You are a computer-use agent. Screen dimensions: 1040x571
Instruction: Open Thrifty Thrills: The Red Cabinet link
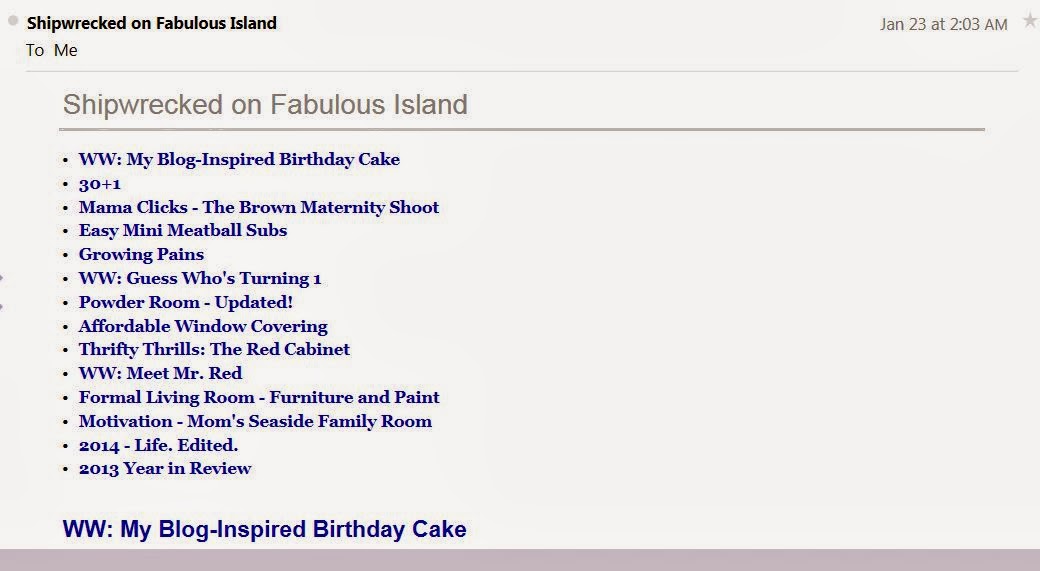point(214,349)
